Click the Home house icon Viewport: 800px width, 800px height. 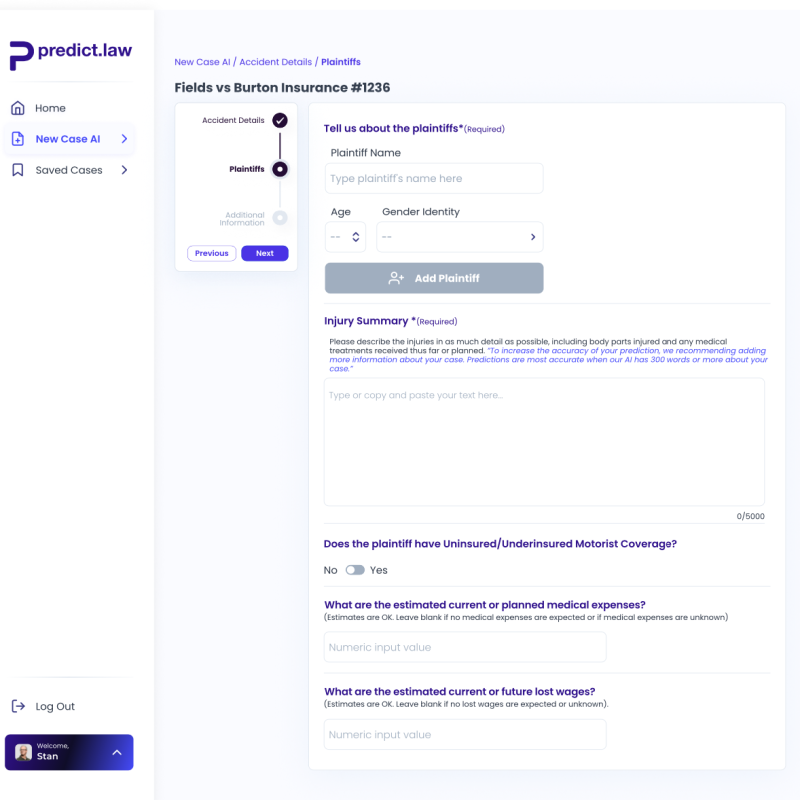18,108
